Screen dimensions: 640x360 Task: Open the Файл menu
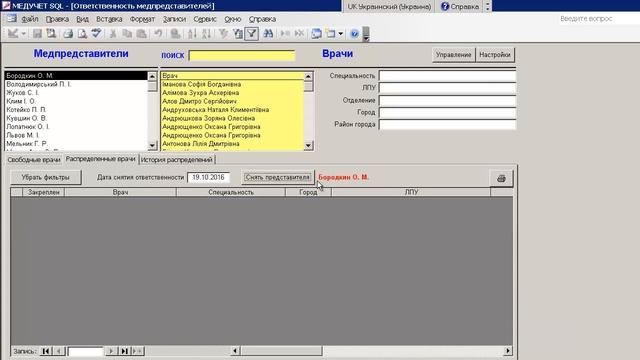point(29,19)
